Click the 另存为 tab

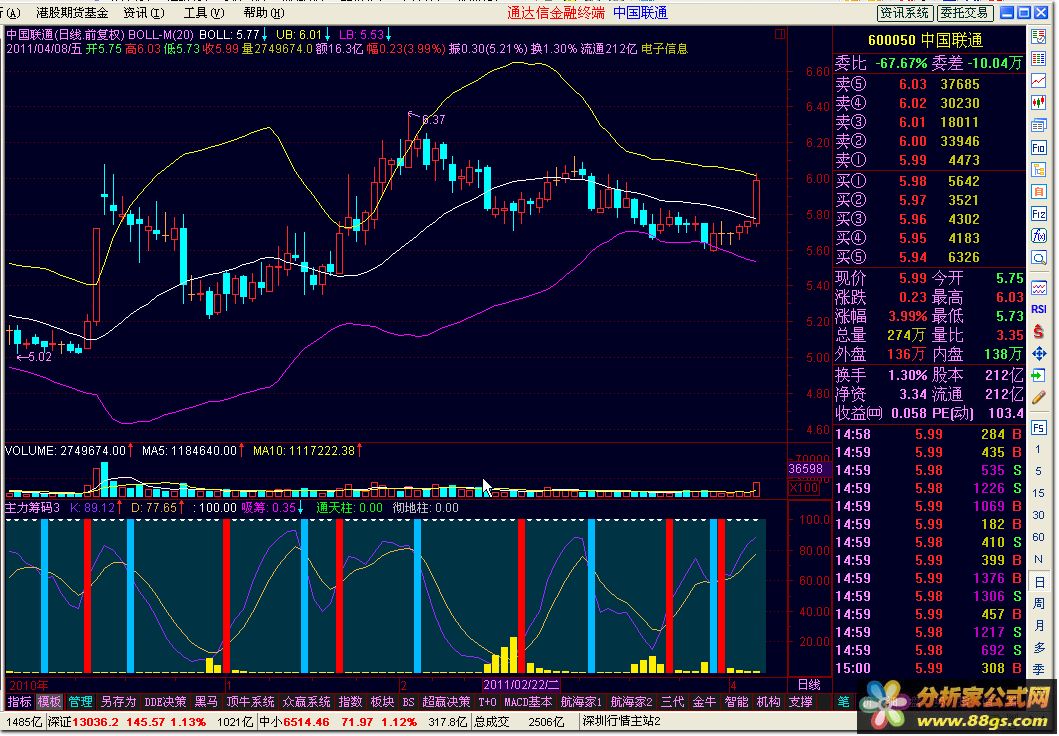pyautogui.click(x=118, y=702)
